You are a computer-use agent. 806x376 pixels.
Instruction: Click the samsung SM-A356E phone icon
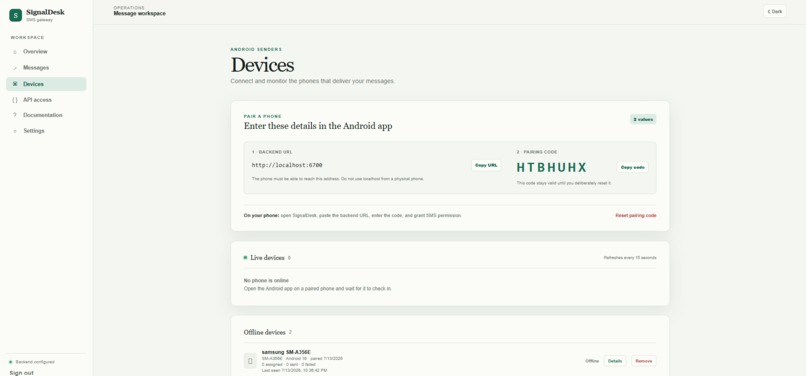click(250, 361)
